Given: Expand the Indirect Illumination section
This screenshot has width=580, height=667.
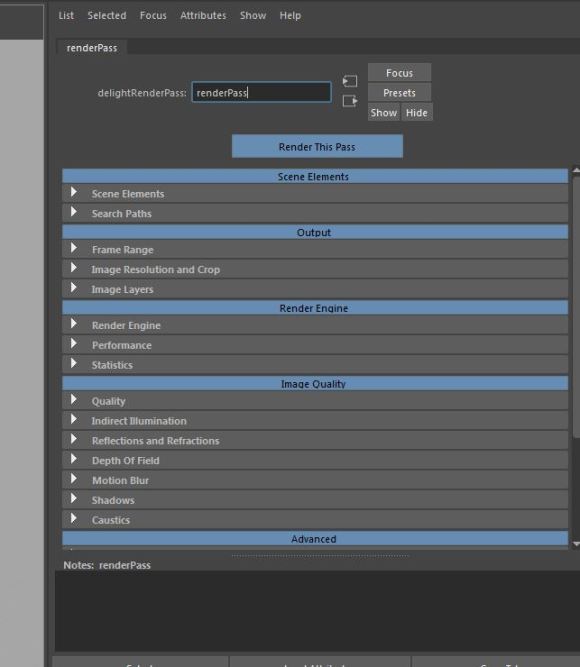Looking at the screenshot, I should [x=315, y=421].
